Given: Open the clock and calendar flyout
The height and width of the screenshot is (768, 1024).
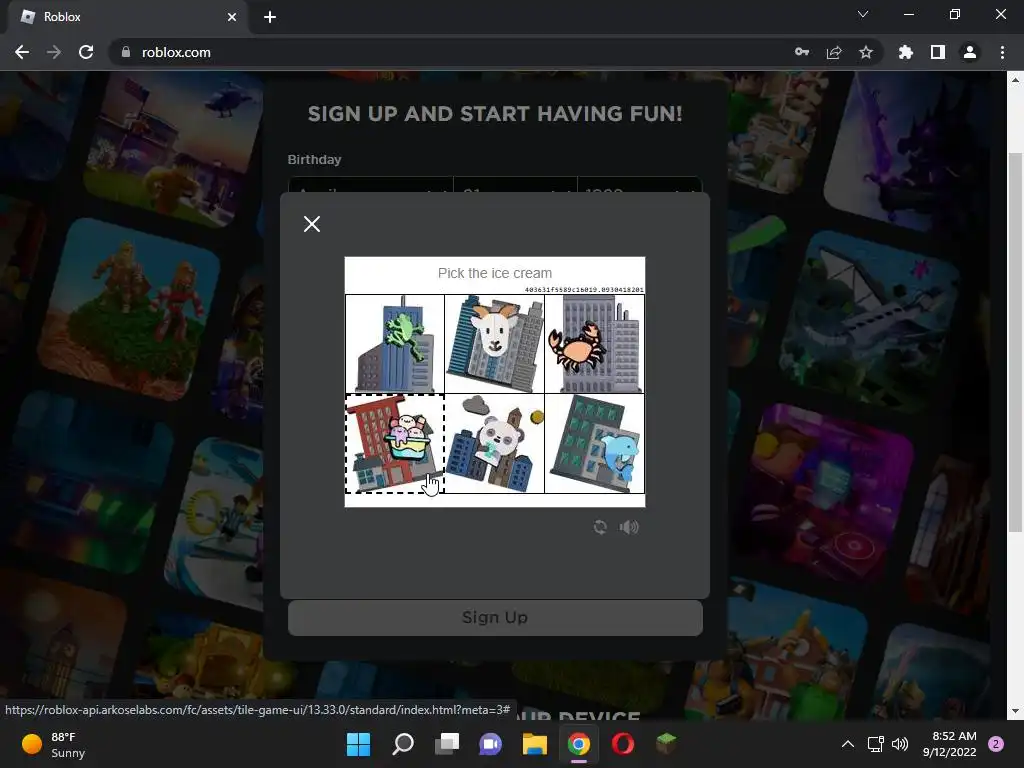Looking at the screenshot, I should [950, 744].
